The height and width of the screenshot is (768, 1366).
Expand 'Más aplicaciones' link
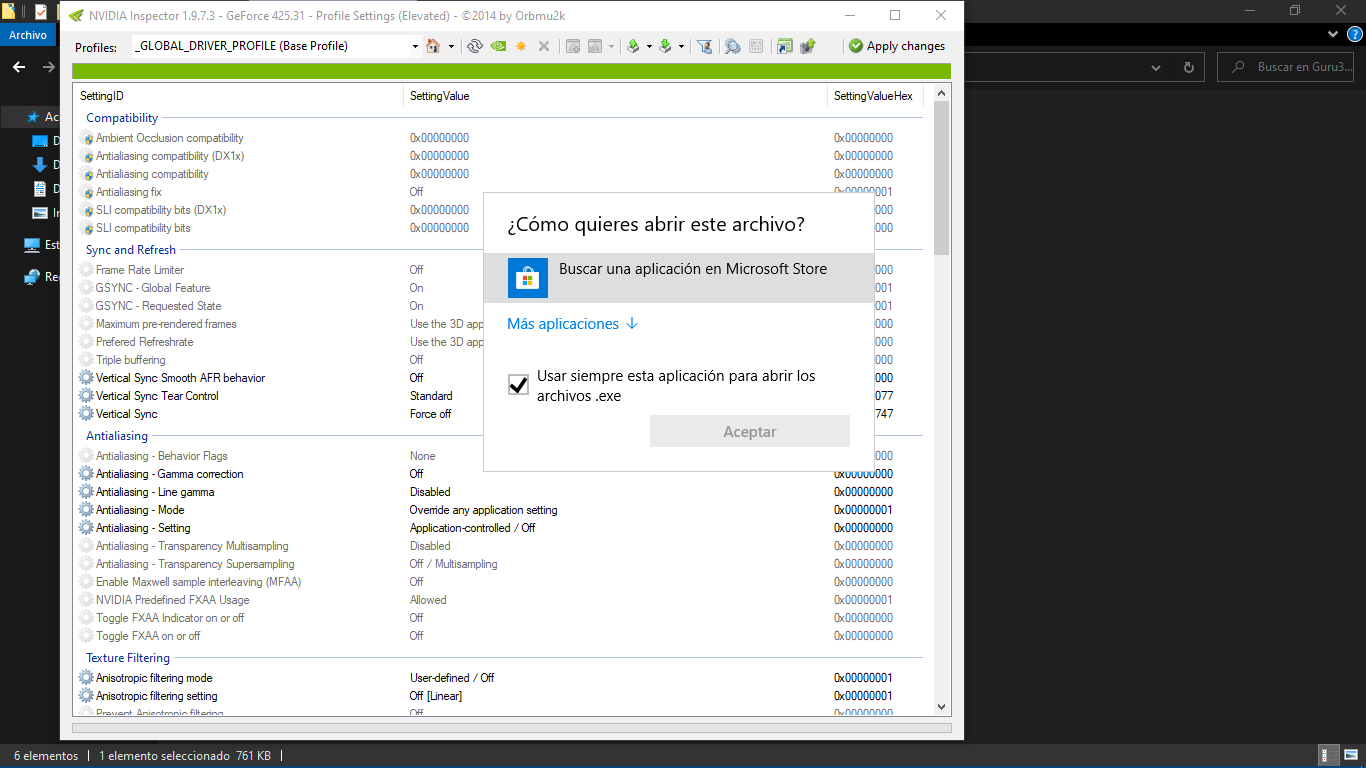pyautogui.click(x=572, y=324)
